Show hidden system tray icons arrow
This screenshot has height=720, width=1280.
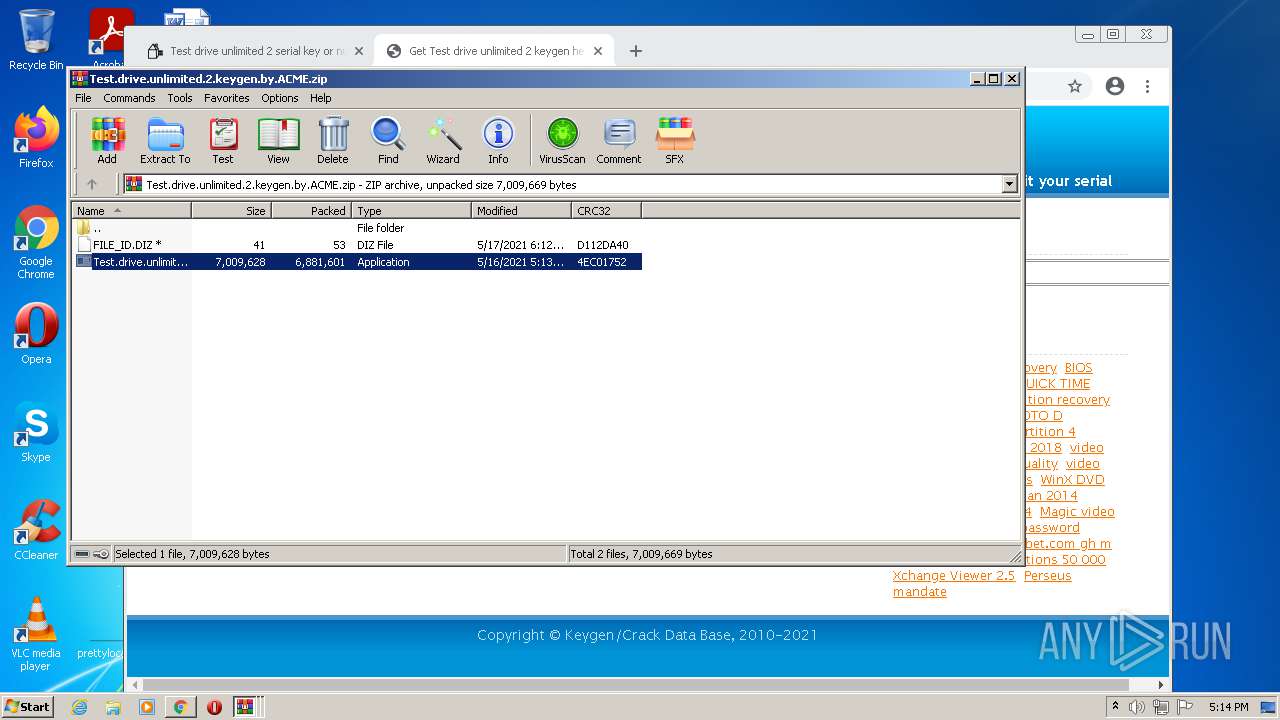1116,706
